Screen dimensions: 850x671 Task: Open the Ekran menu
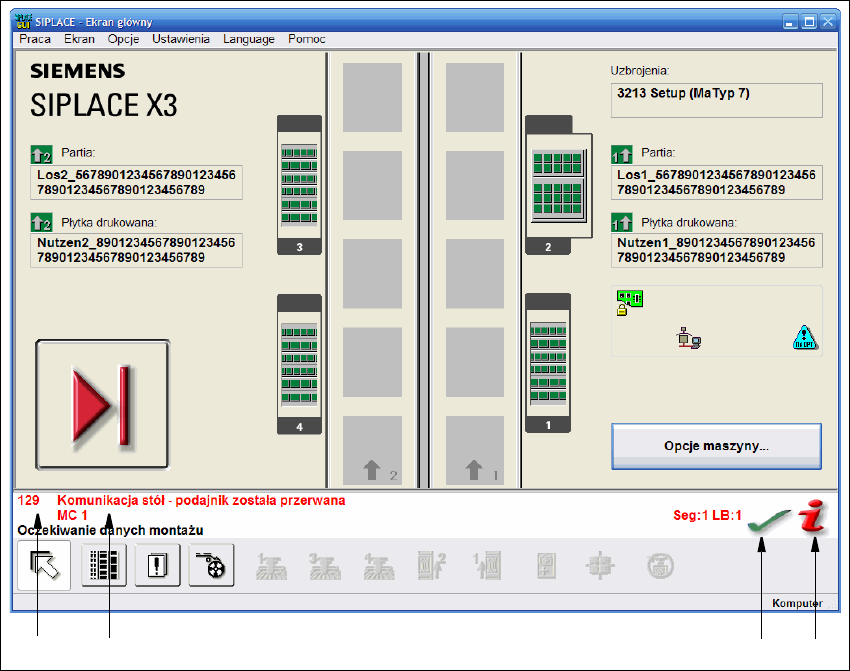coord(79,39)
